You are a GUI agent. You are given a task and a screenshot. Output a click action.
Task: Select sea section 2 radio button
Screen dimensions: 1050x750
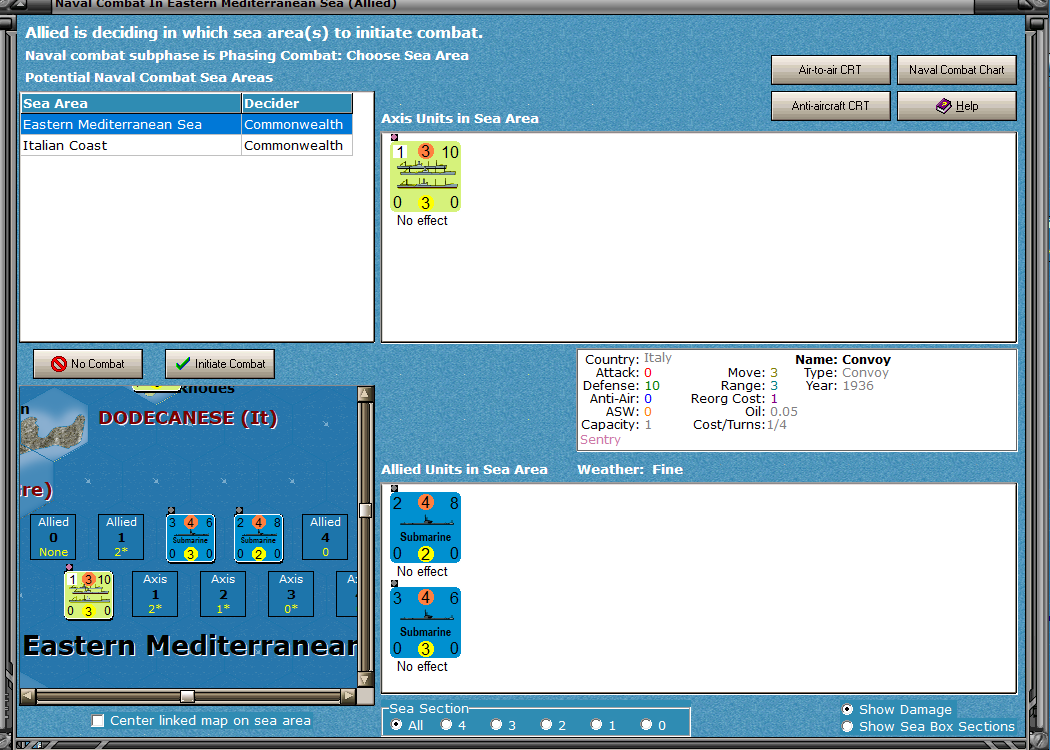click(546, 725)
